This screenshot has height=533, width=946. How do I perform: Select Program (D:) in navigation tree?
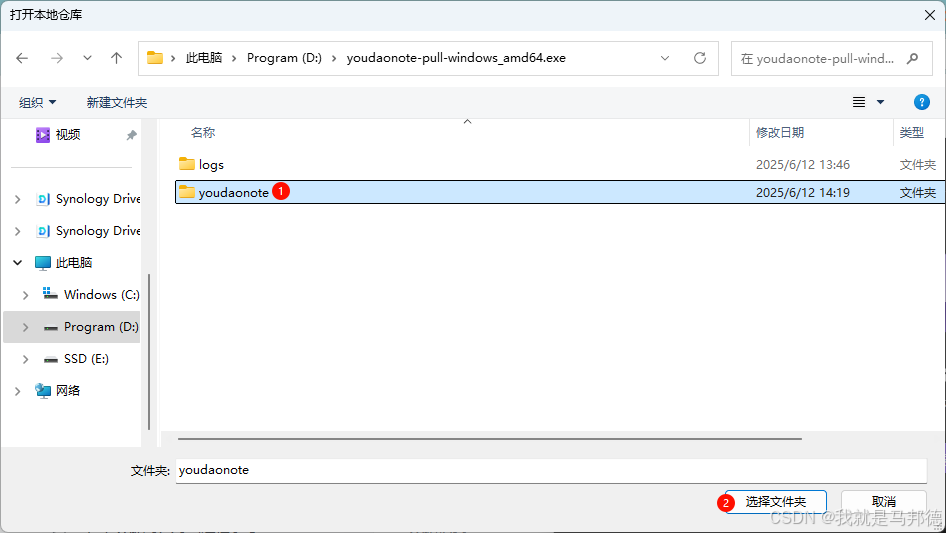[91, 327]
